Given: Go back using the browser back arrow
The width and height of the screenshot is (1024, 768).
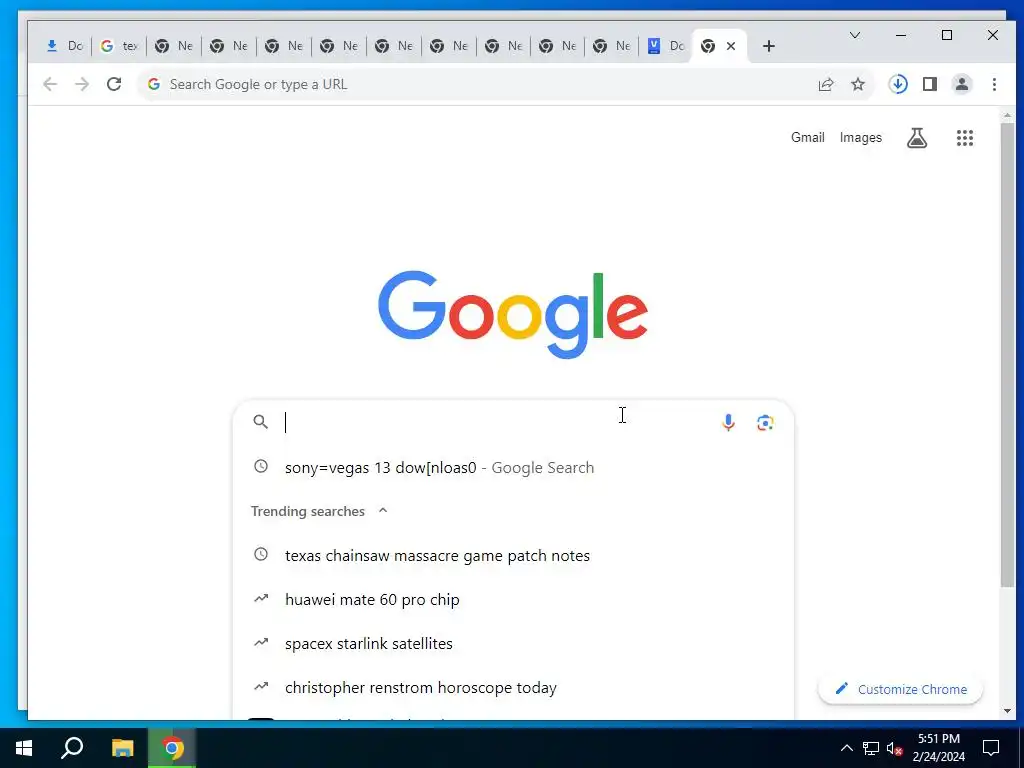Looking at the screenshot, I should pyautogui.click(x=50, y=84).
